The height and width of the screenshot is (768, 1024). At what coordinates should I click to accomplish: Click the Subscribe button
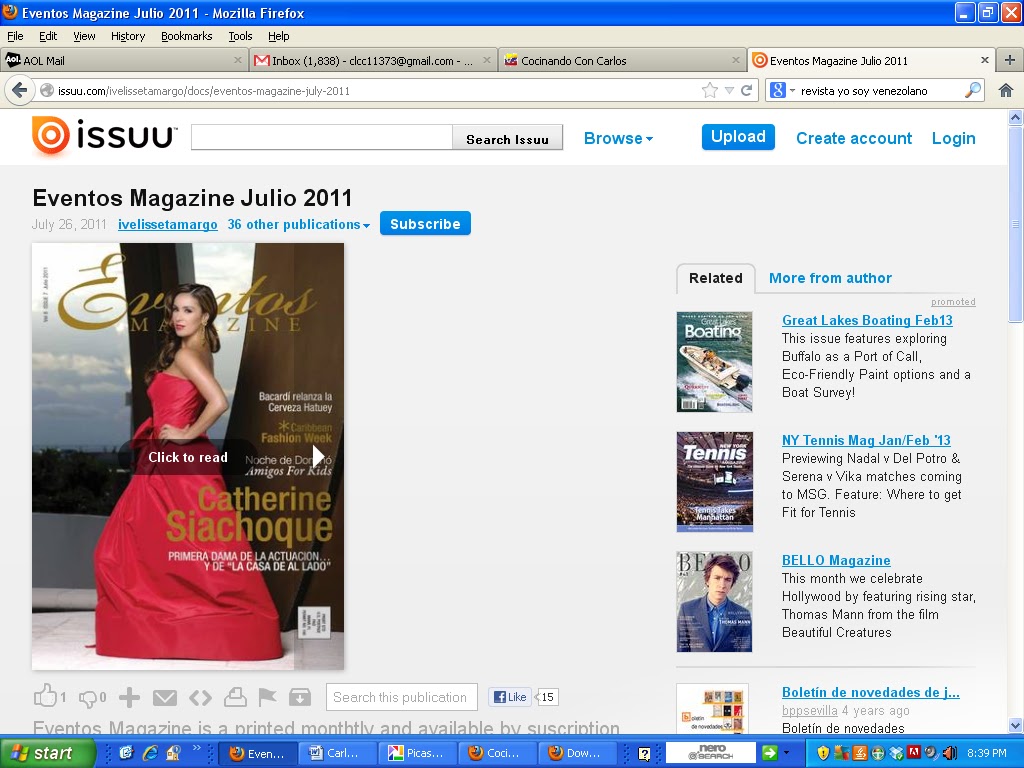click(425, 223)
